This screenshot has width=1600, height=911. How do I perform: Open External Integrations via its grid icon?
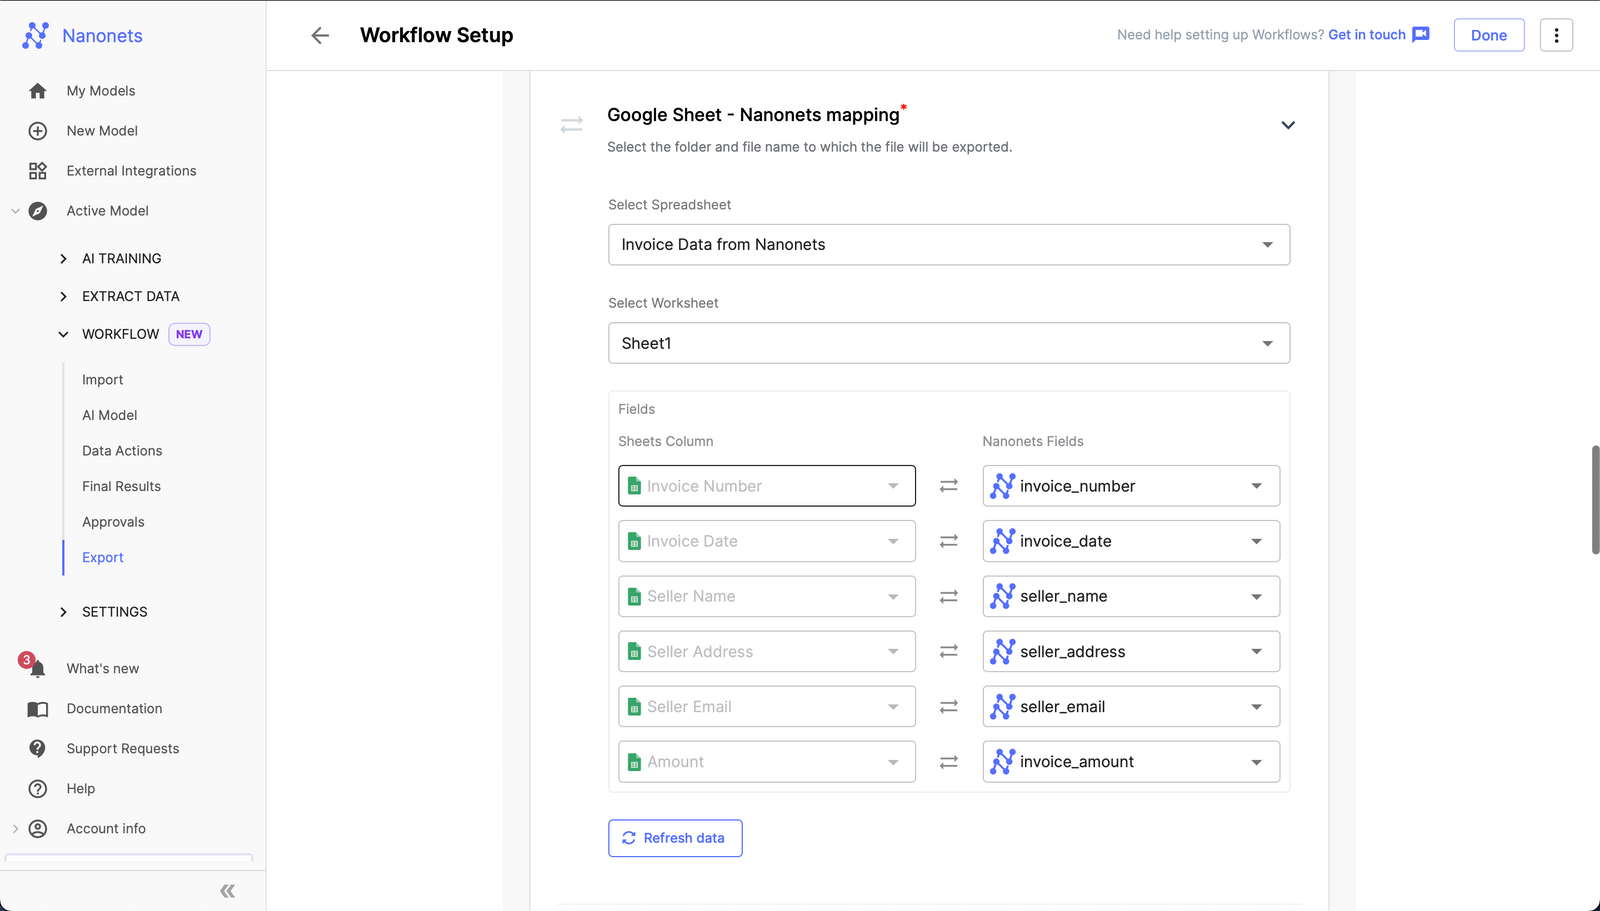37,170
